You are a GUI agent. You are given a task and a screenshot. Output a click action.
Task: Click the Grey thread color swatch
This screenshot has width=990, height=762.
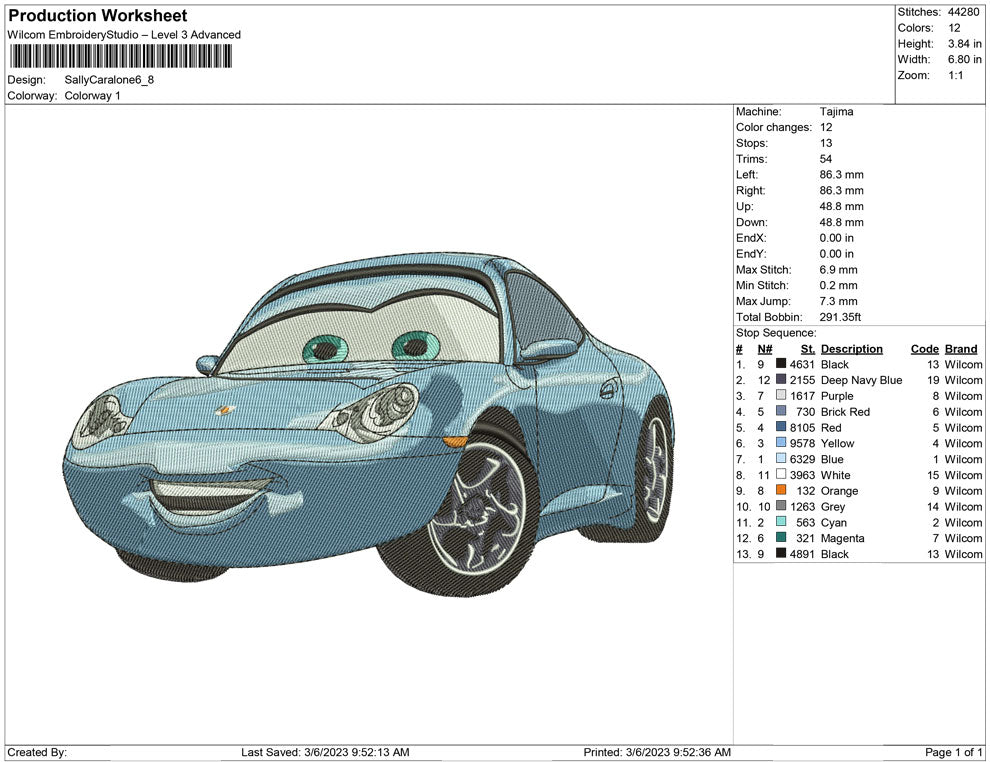click(x=781, y=507)
